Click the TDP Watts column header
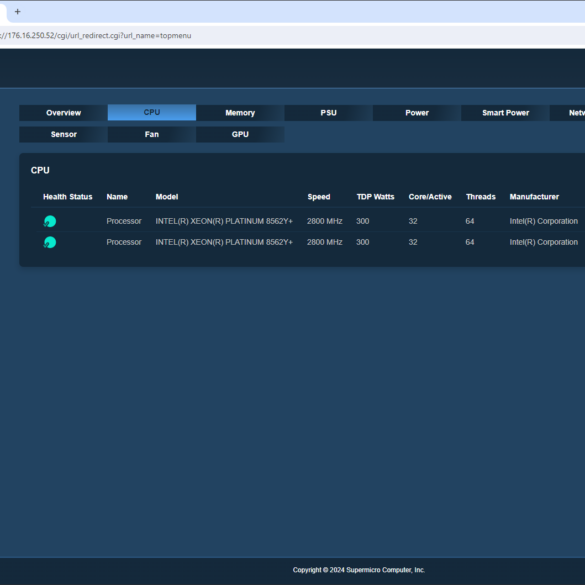The image size is (585, 585). pyautogui.click(x=375, y=197)
